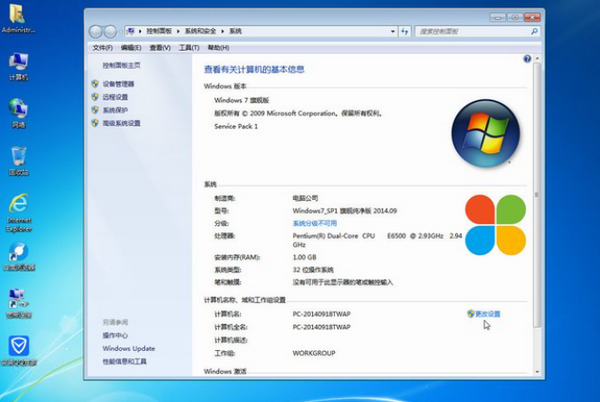Click the 系统分级不可用 rating link
The width and height of the screenshot is (600, 402).
pos(315,223)
